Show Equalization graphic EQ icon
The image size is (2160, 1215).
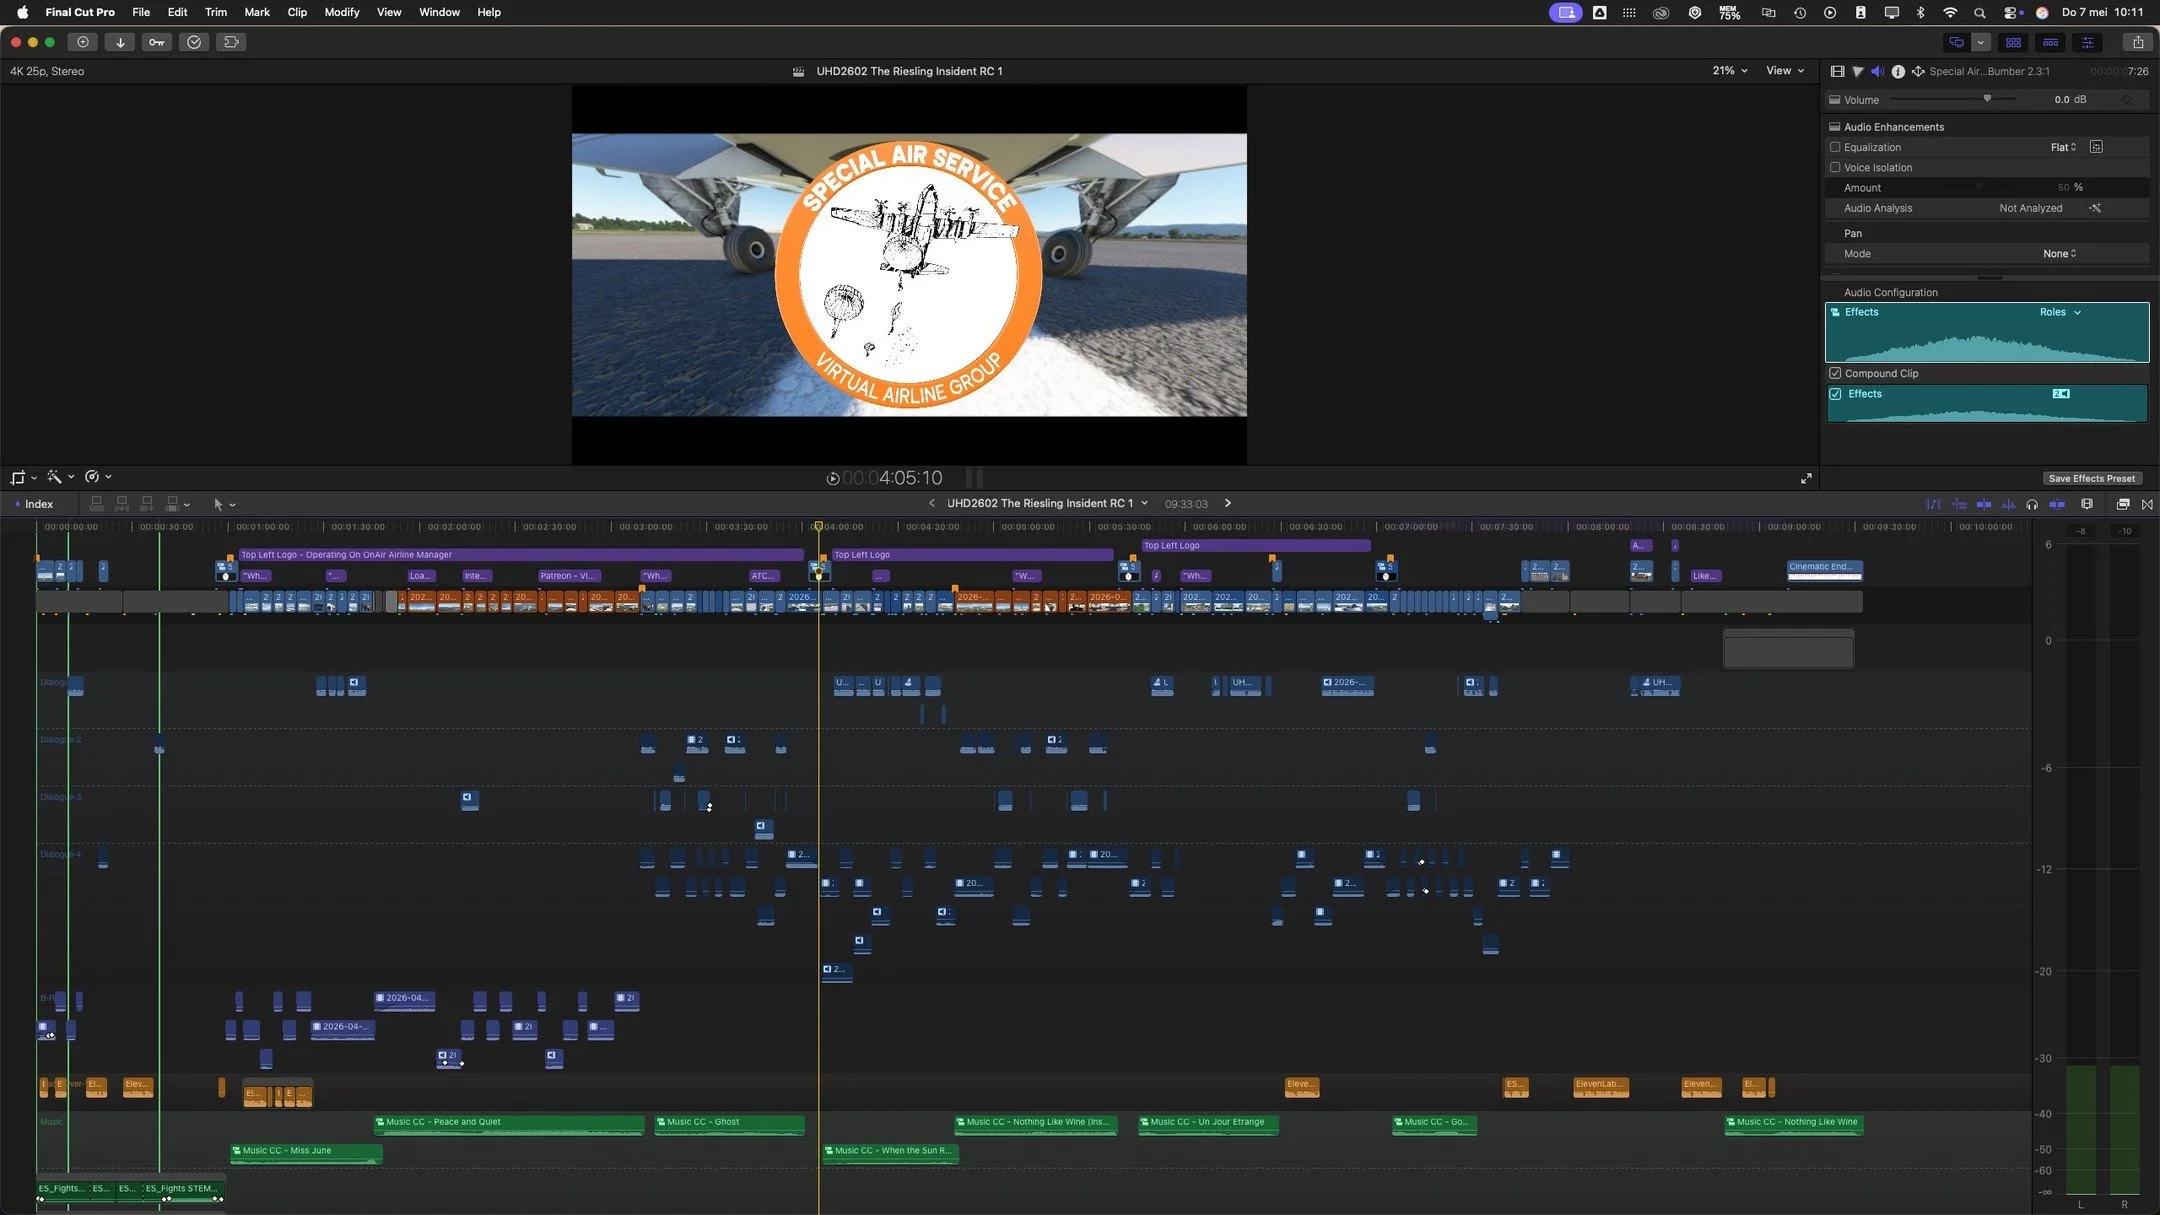[x=2096, y=147]
